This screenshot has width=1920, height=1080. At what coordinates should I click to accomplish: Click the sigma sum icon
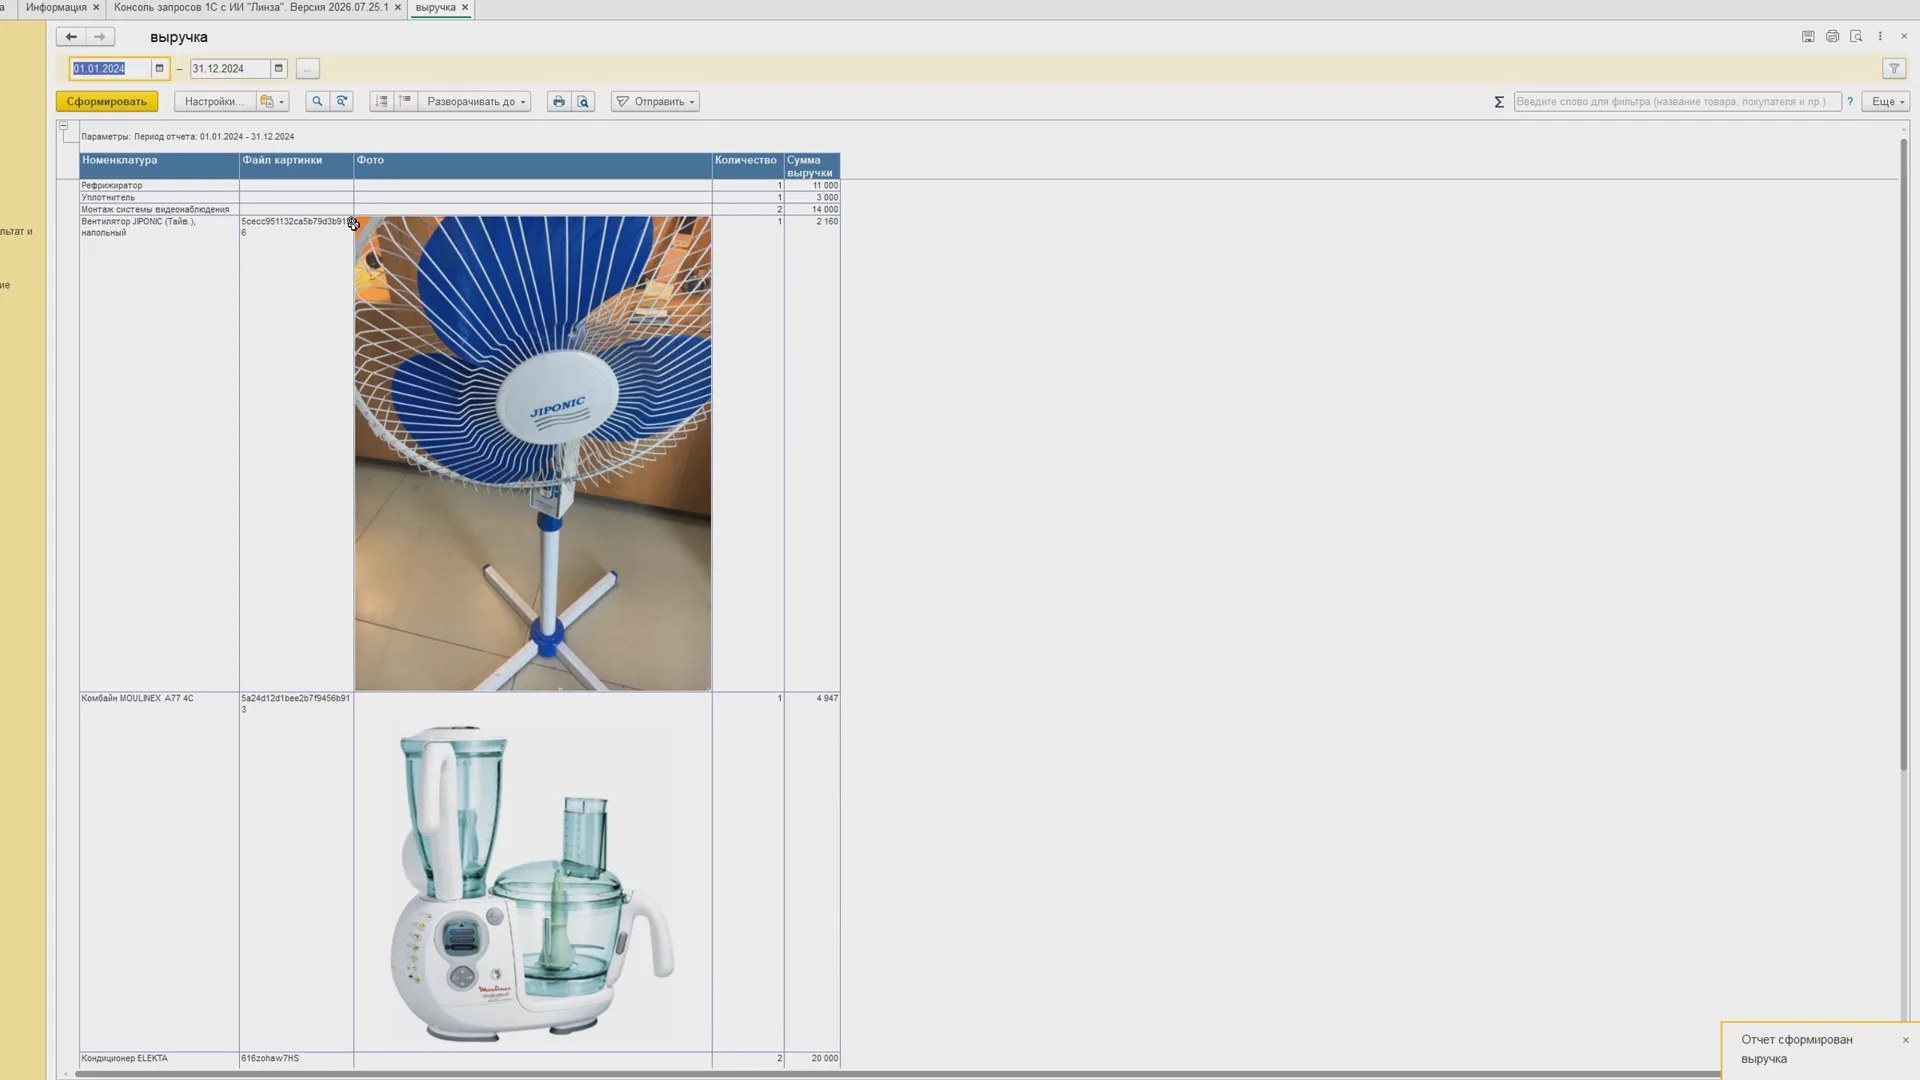click(x=1499, y=102)
